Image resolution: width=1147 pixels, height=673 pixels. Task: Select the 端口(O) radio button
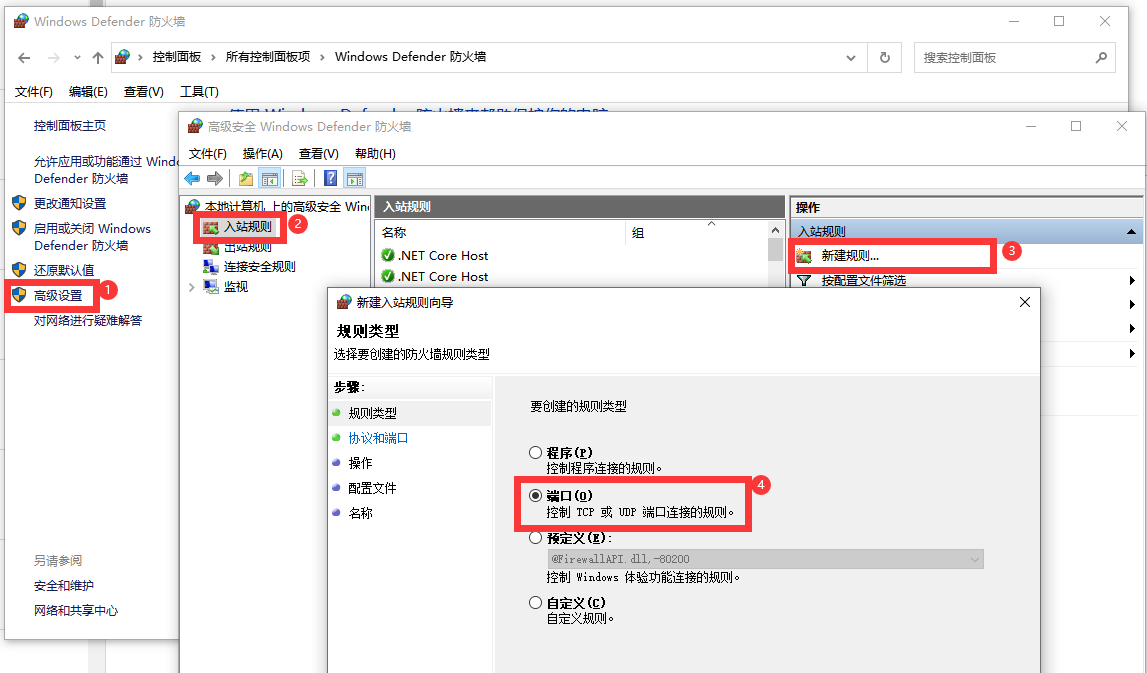536,496
